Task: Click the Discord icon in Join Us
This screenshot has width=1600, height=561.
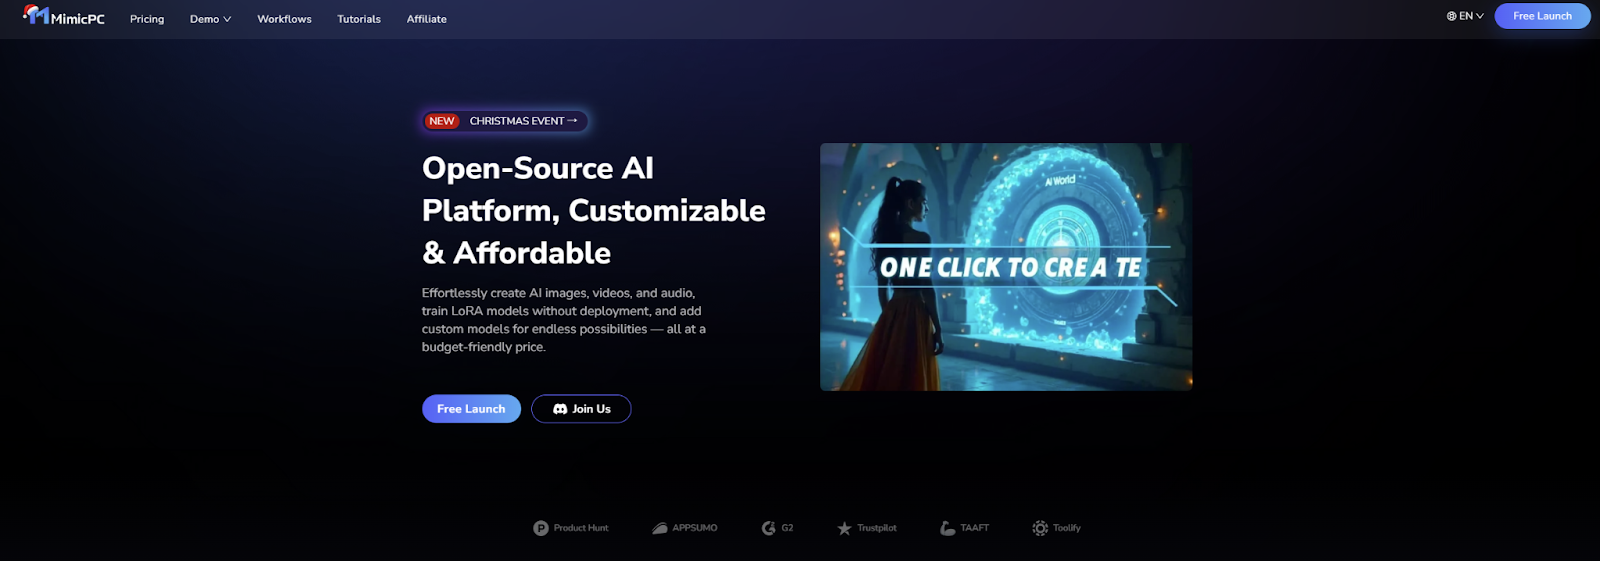Action: [560, 409]
